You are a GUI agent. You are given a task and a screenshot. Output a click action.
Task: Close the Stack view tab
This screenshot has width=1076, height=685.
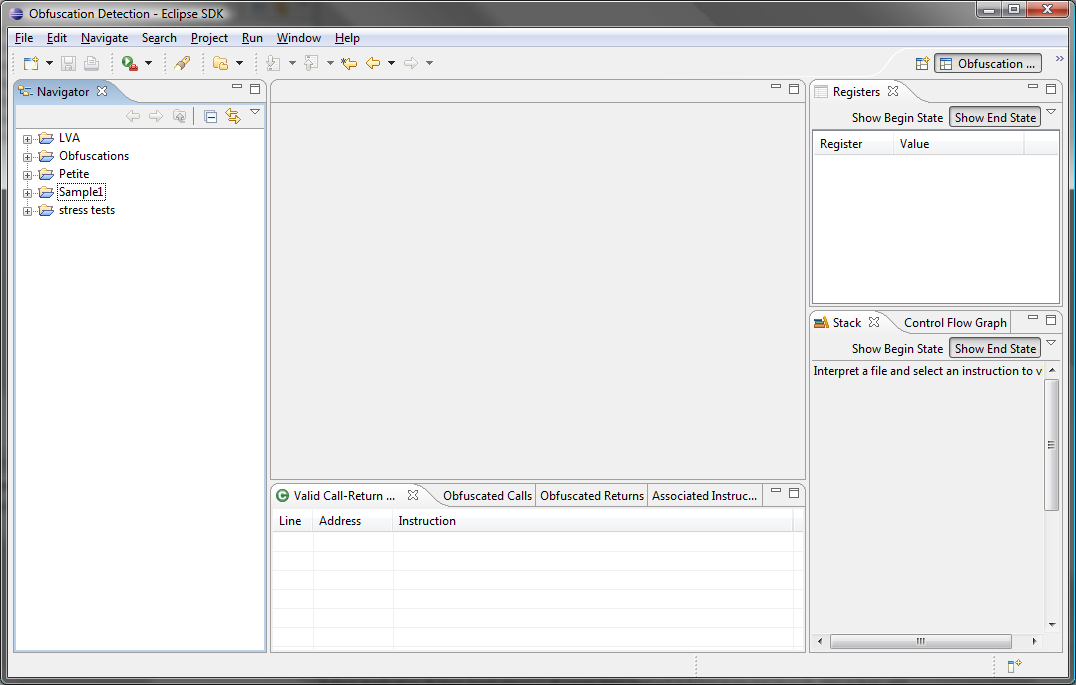(x=874, y=322)
